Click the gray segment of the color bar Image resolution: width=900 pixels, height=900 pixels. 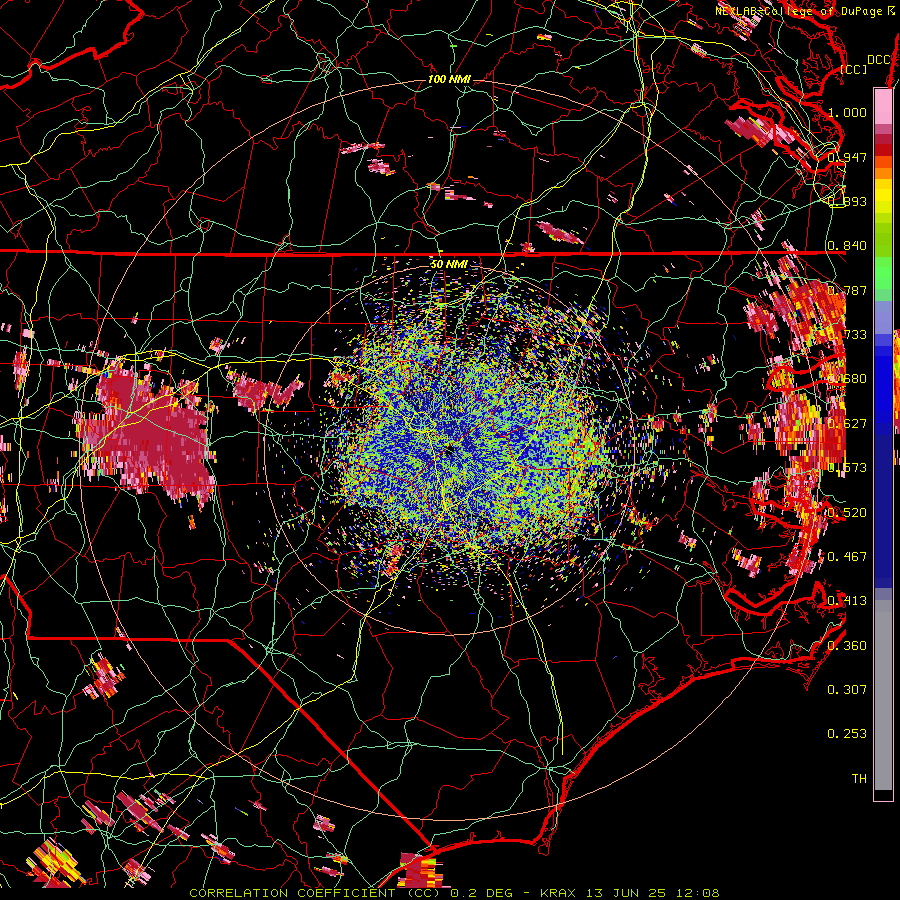pos(883,695)
